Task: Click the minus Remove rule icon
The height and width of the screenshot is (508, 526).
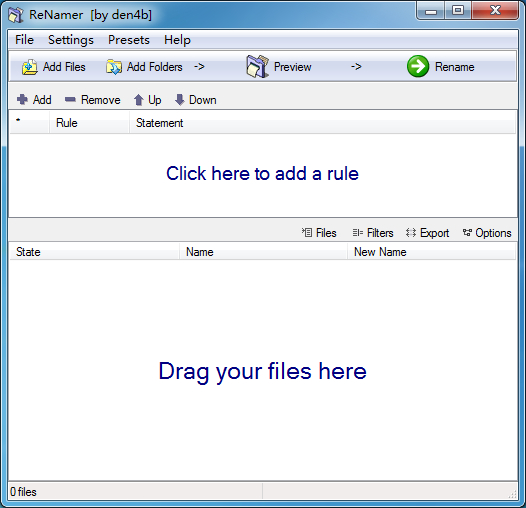Action: [70, 99]
